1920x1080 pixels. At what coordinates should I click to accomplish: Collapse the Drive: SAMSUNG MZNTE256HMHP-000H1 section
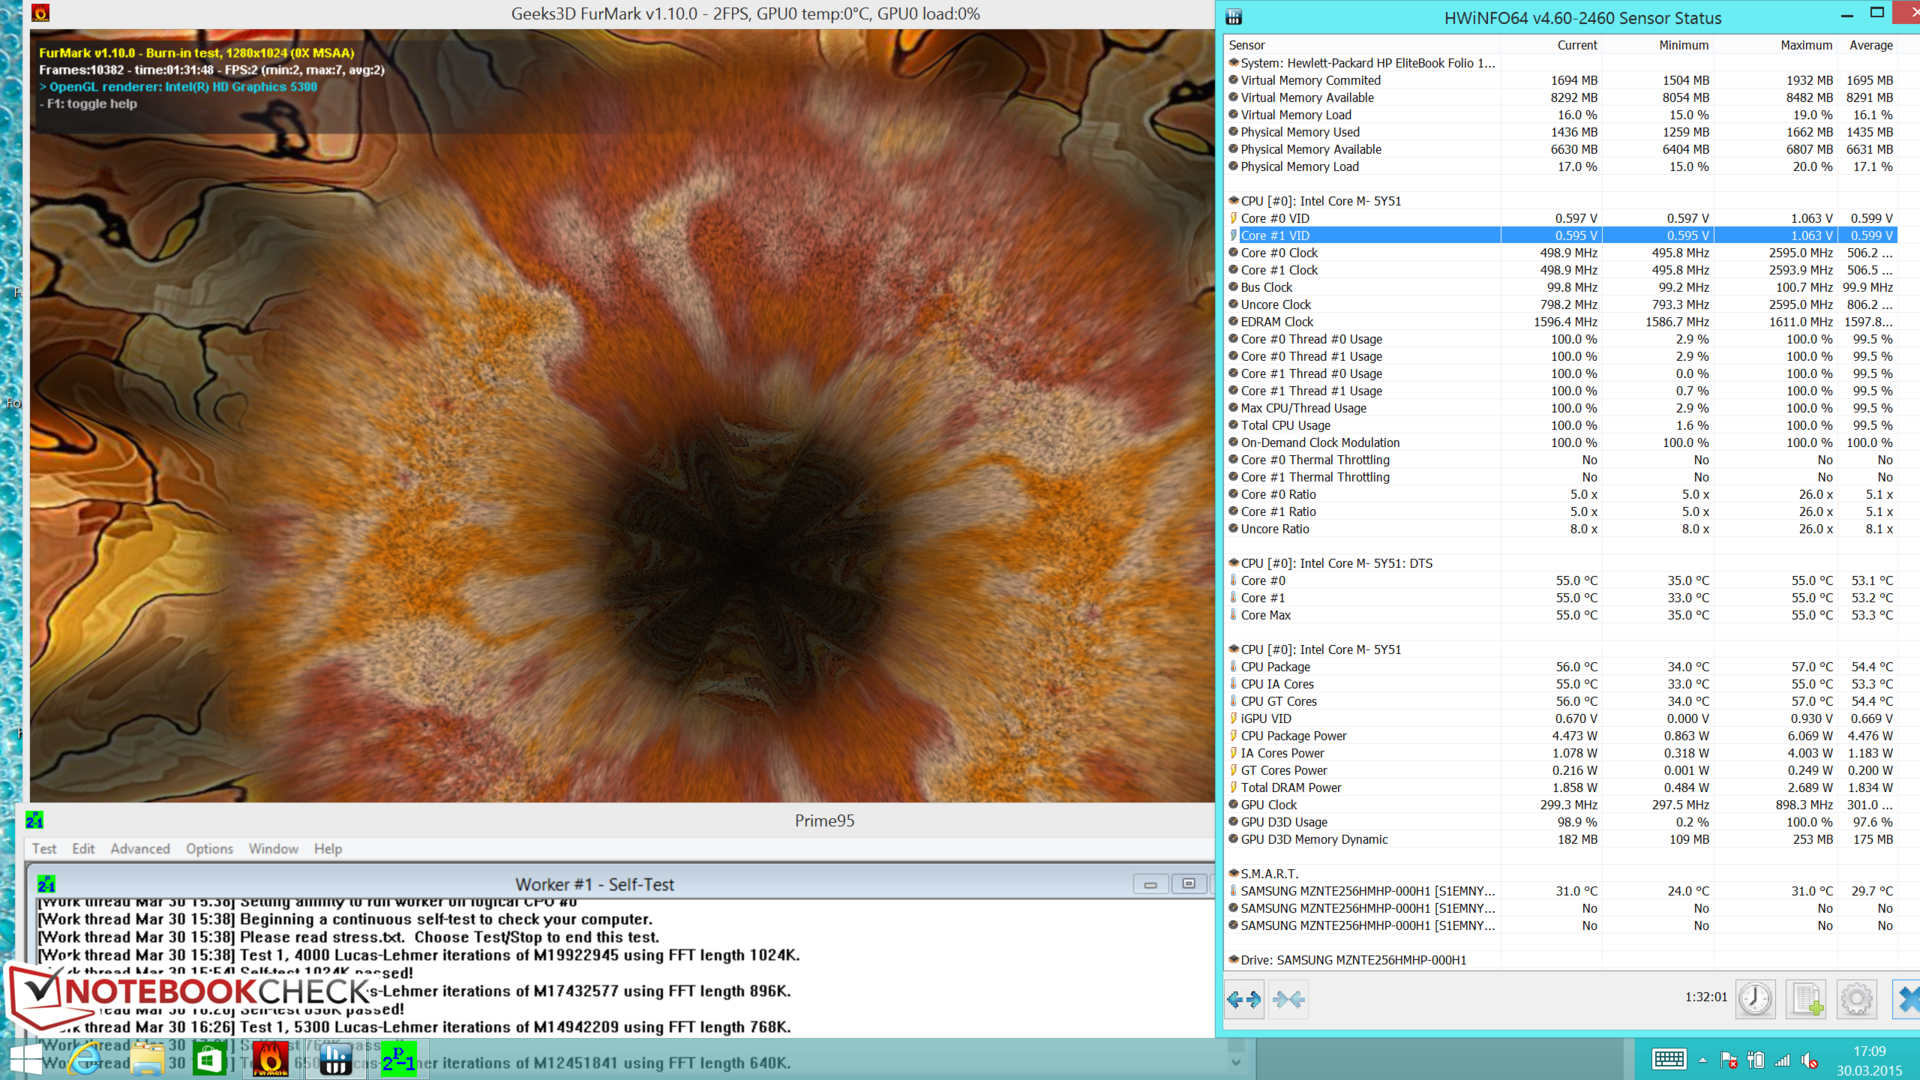click(1233, 960)
